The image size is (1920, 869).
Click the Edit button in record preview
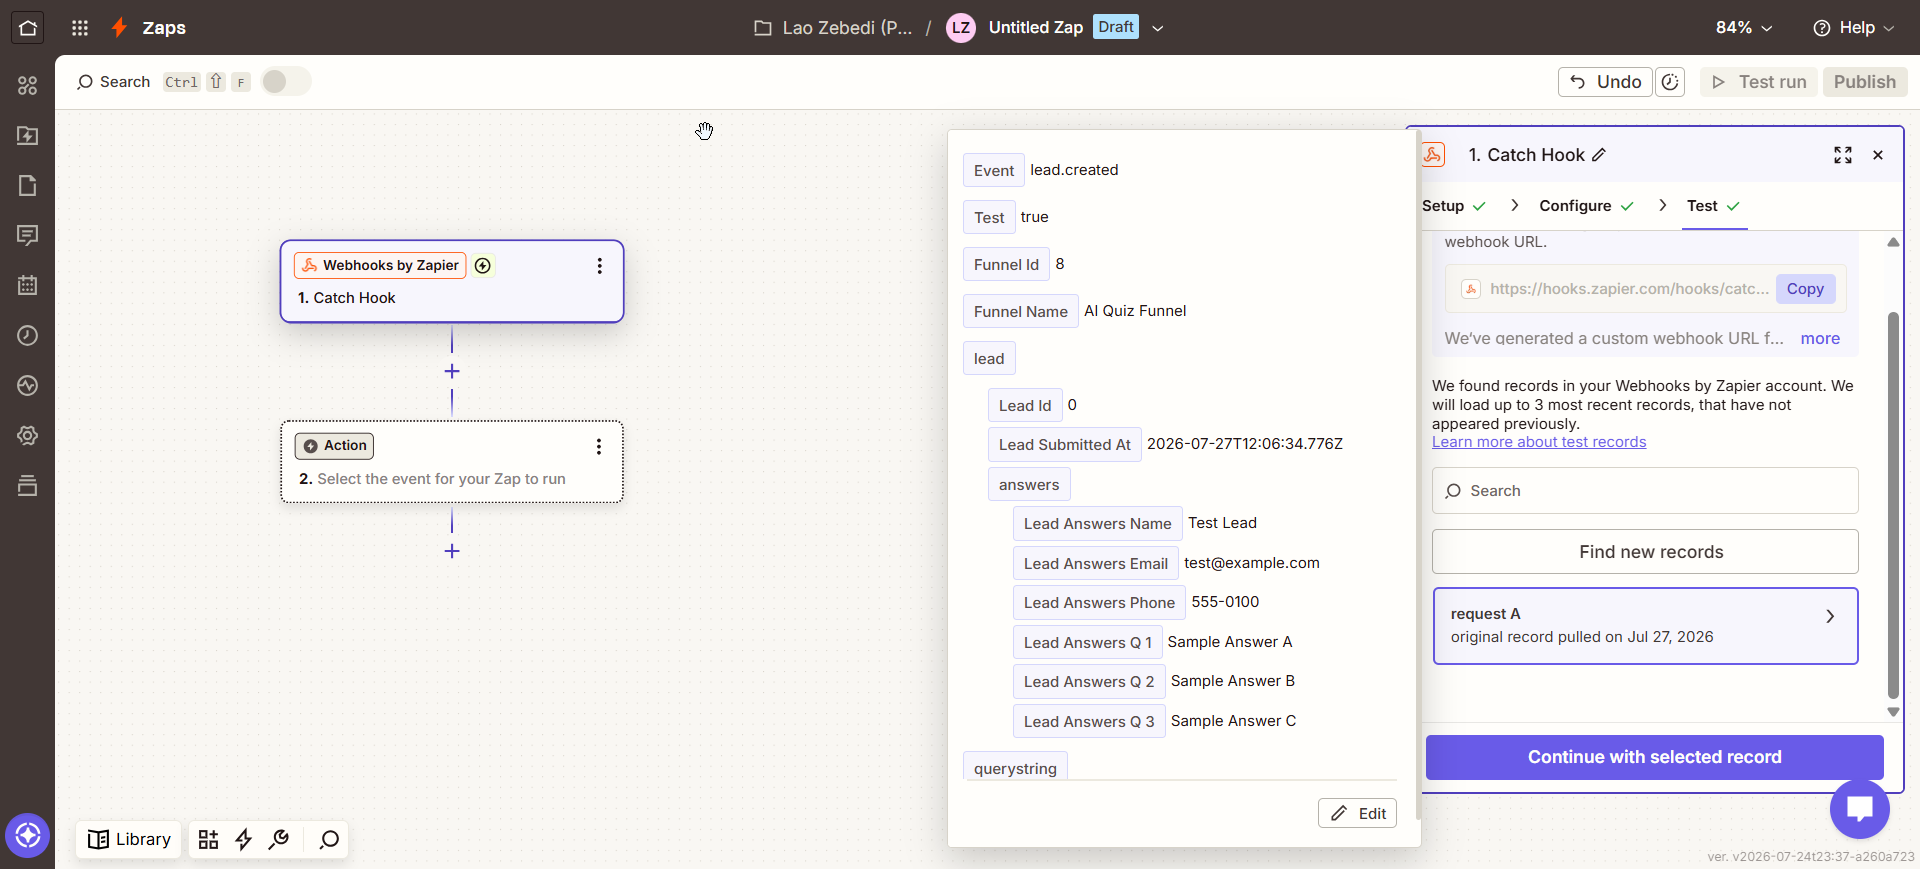point(1357,814)
